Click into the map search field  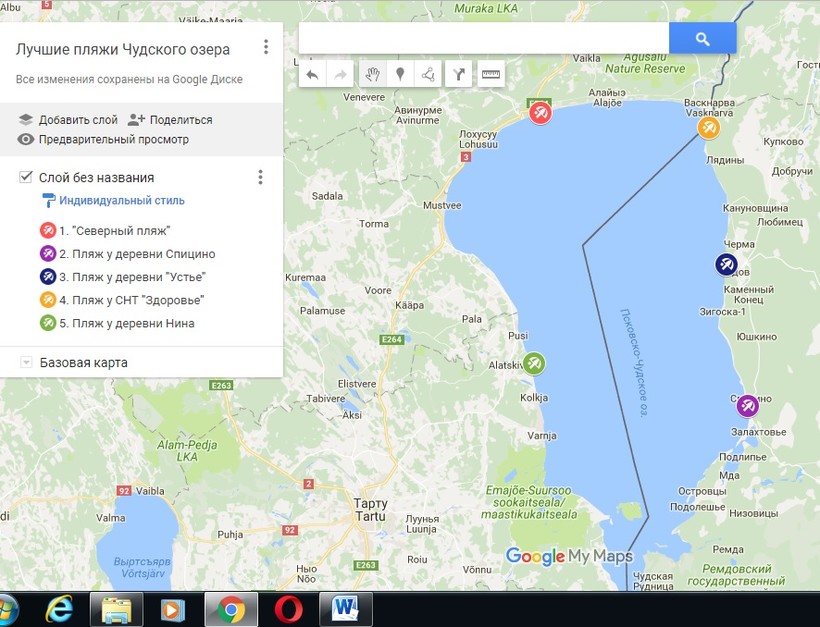[484, 38]
